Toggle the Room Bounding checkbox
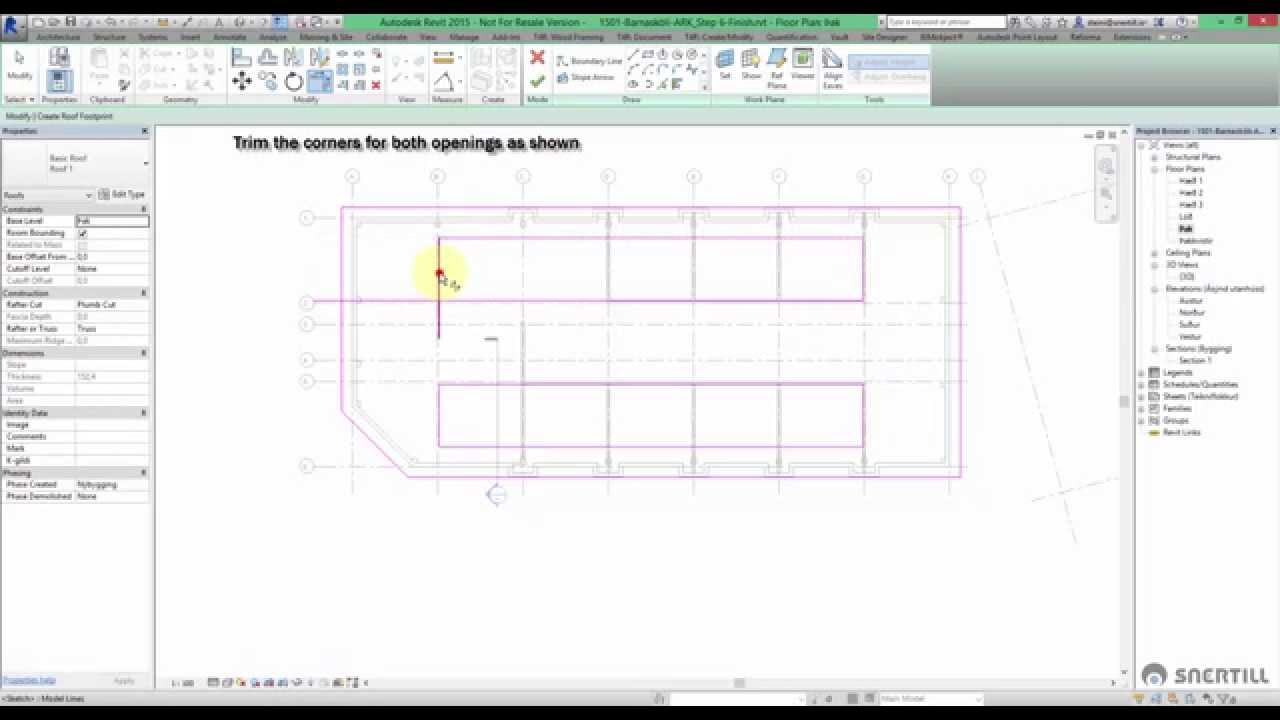This screenshot has height=720, width=1280. click(x=82, y=233)
